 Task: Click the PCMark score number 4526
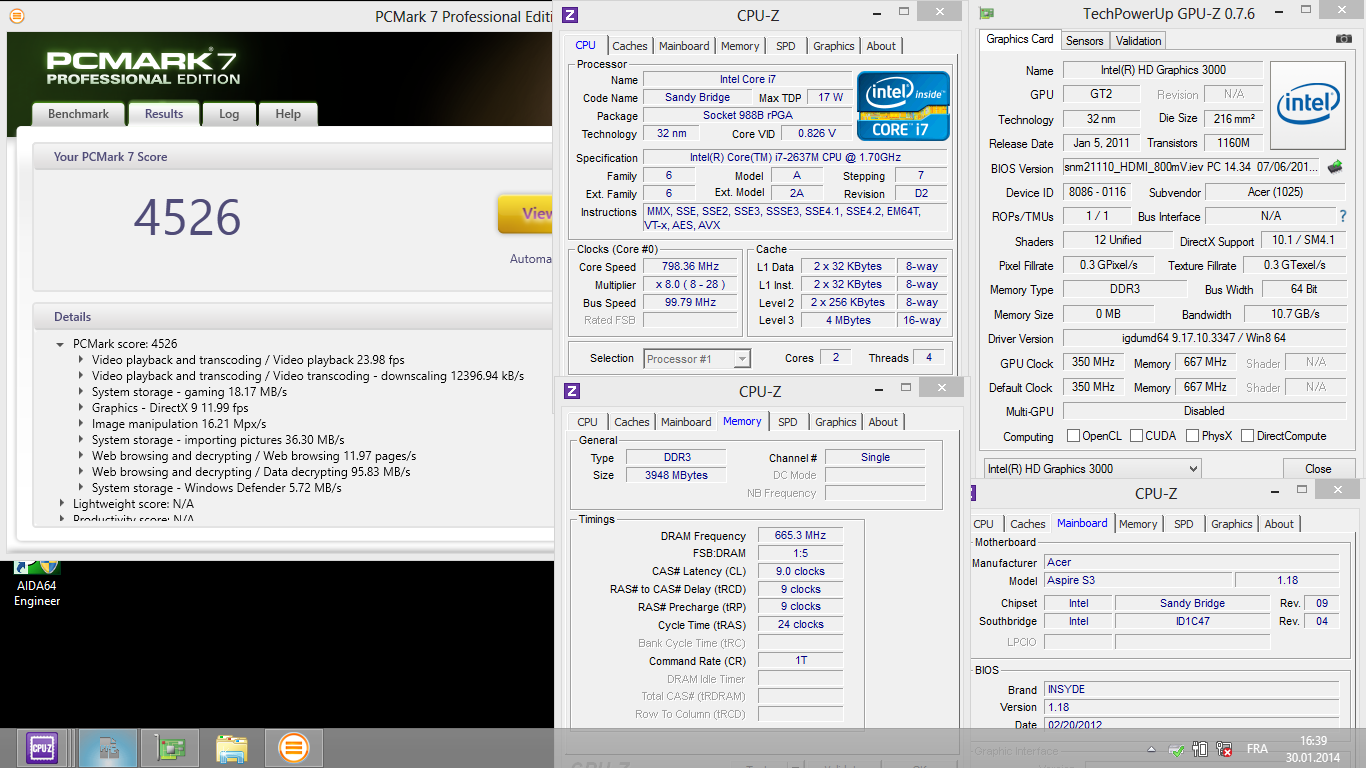point(188,217)
